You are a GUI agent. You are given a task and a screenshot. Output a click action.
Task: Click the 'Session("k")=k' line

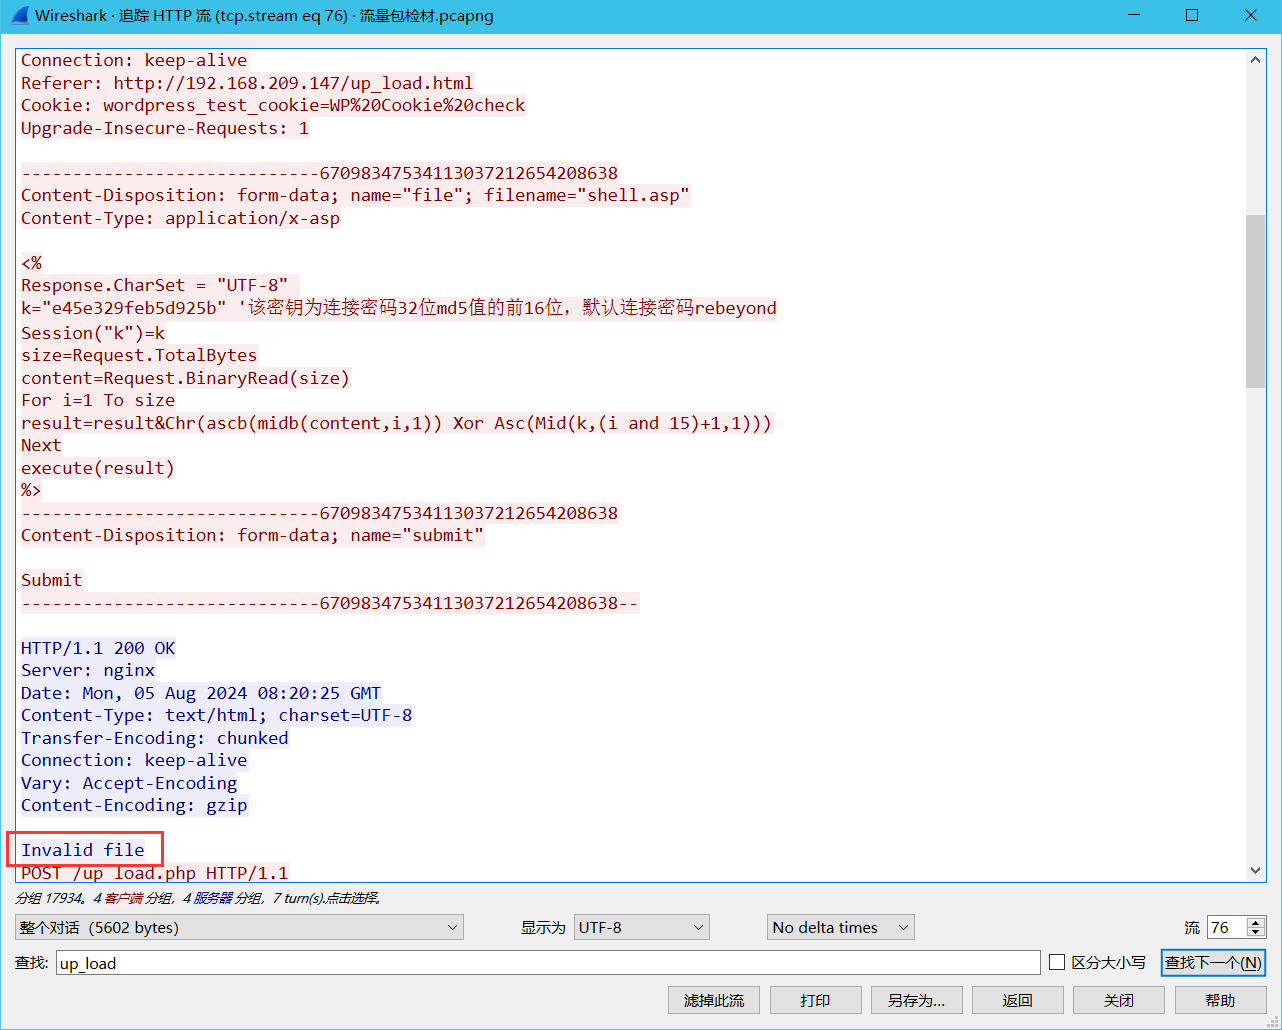93,333
